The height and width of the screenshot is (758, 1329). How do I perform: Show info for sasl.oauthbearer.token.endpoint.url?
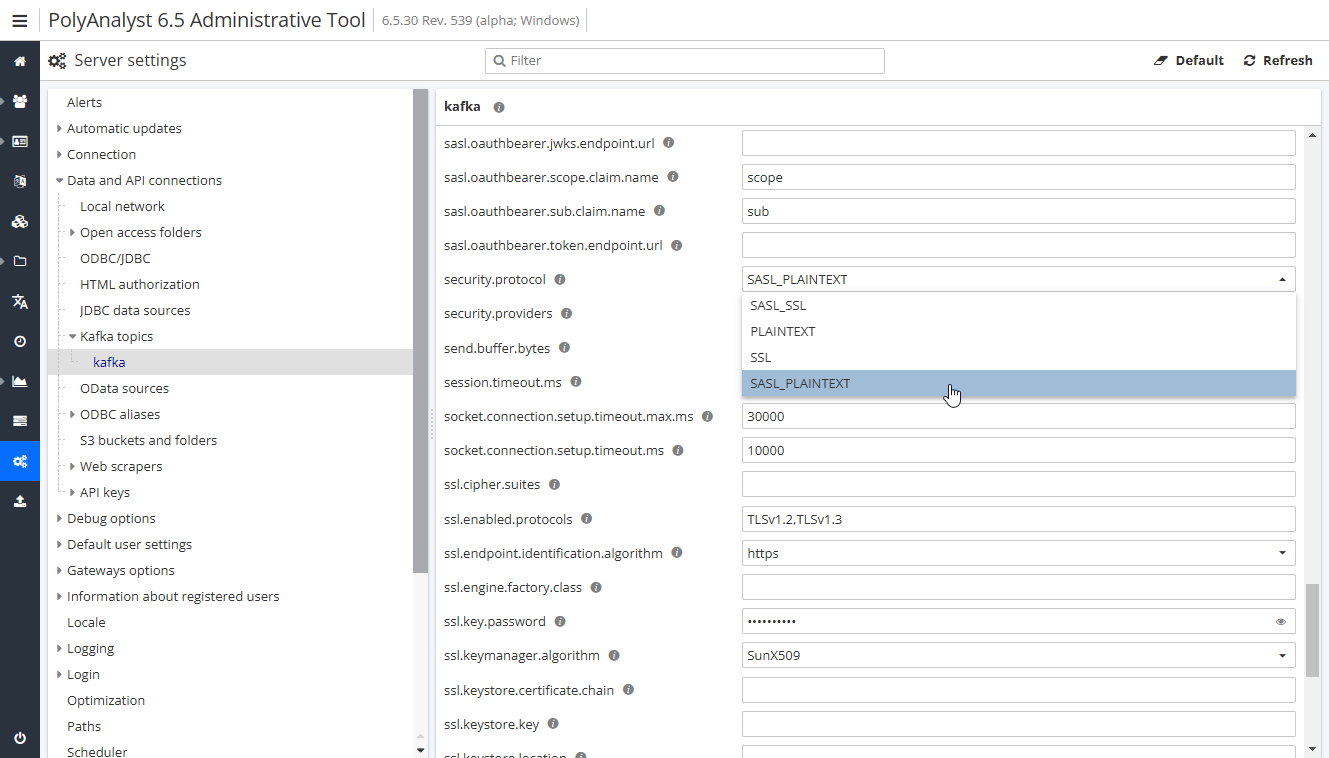677,245
